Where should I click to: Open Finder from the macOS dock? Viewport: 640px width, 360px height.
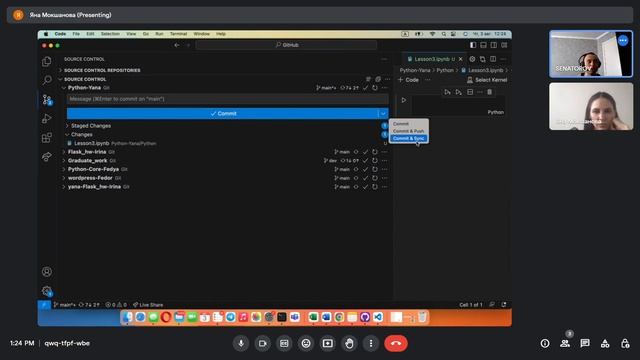click(x=127, y=317)
